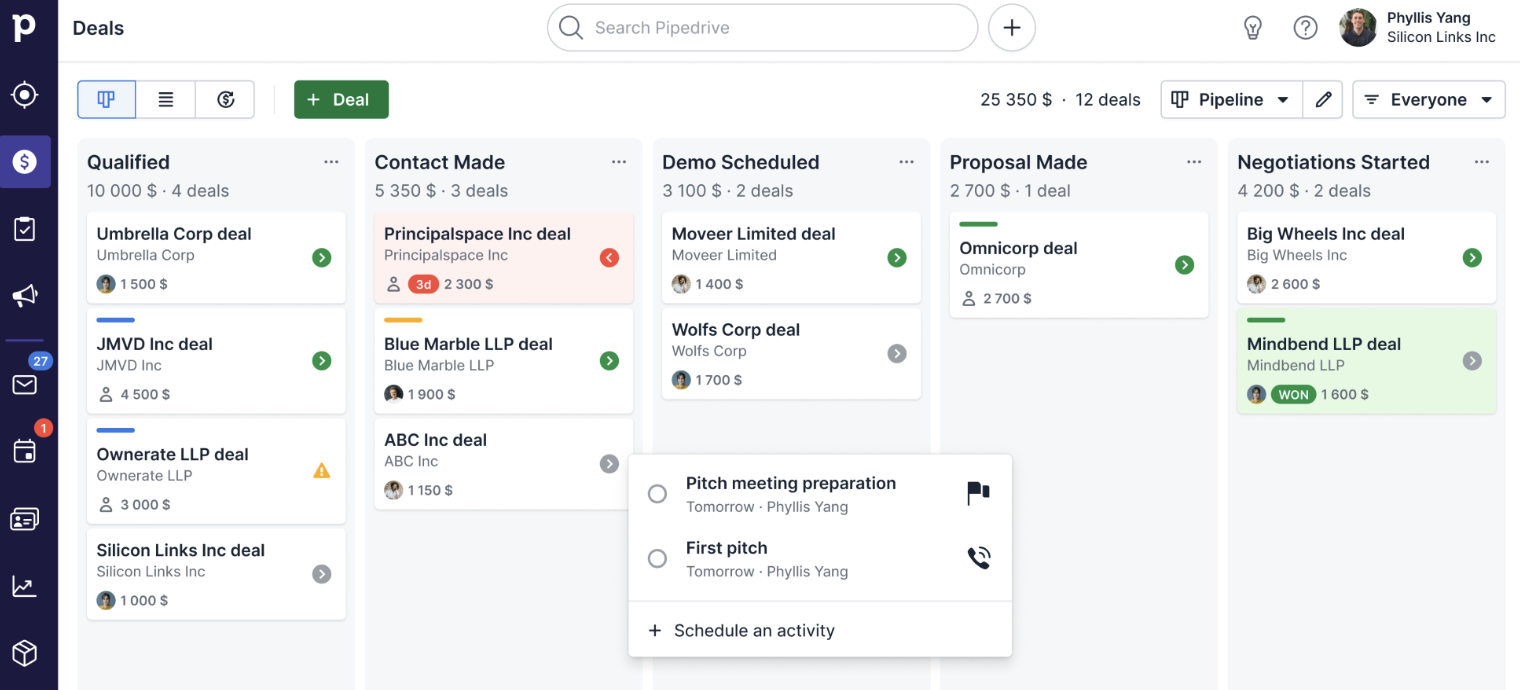Screen dimensions: 1520x690
Task: Click the 25 350 $ pipeline total
Action: click(1016, 100)
